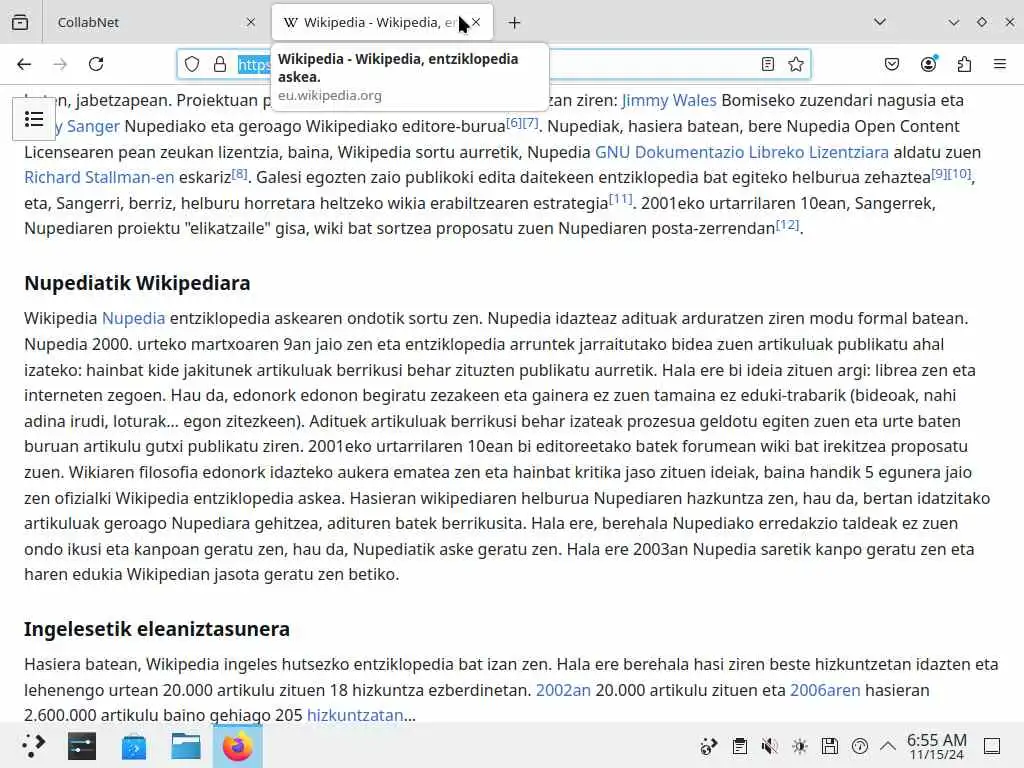
Task: Open tracking protection shield icon
Action: (x=192, y=64)
